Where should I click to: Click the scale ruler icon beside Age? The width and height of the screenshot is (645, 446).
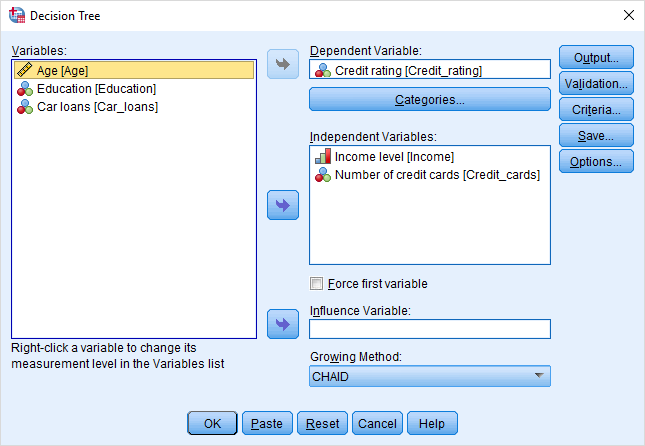24,71
